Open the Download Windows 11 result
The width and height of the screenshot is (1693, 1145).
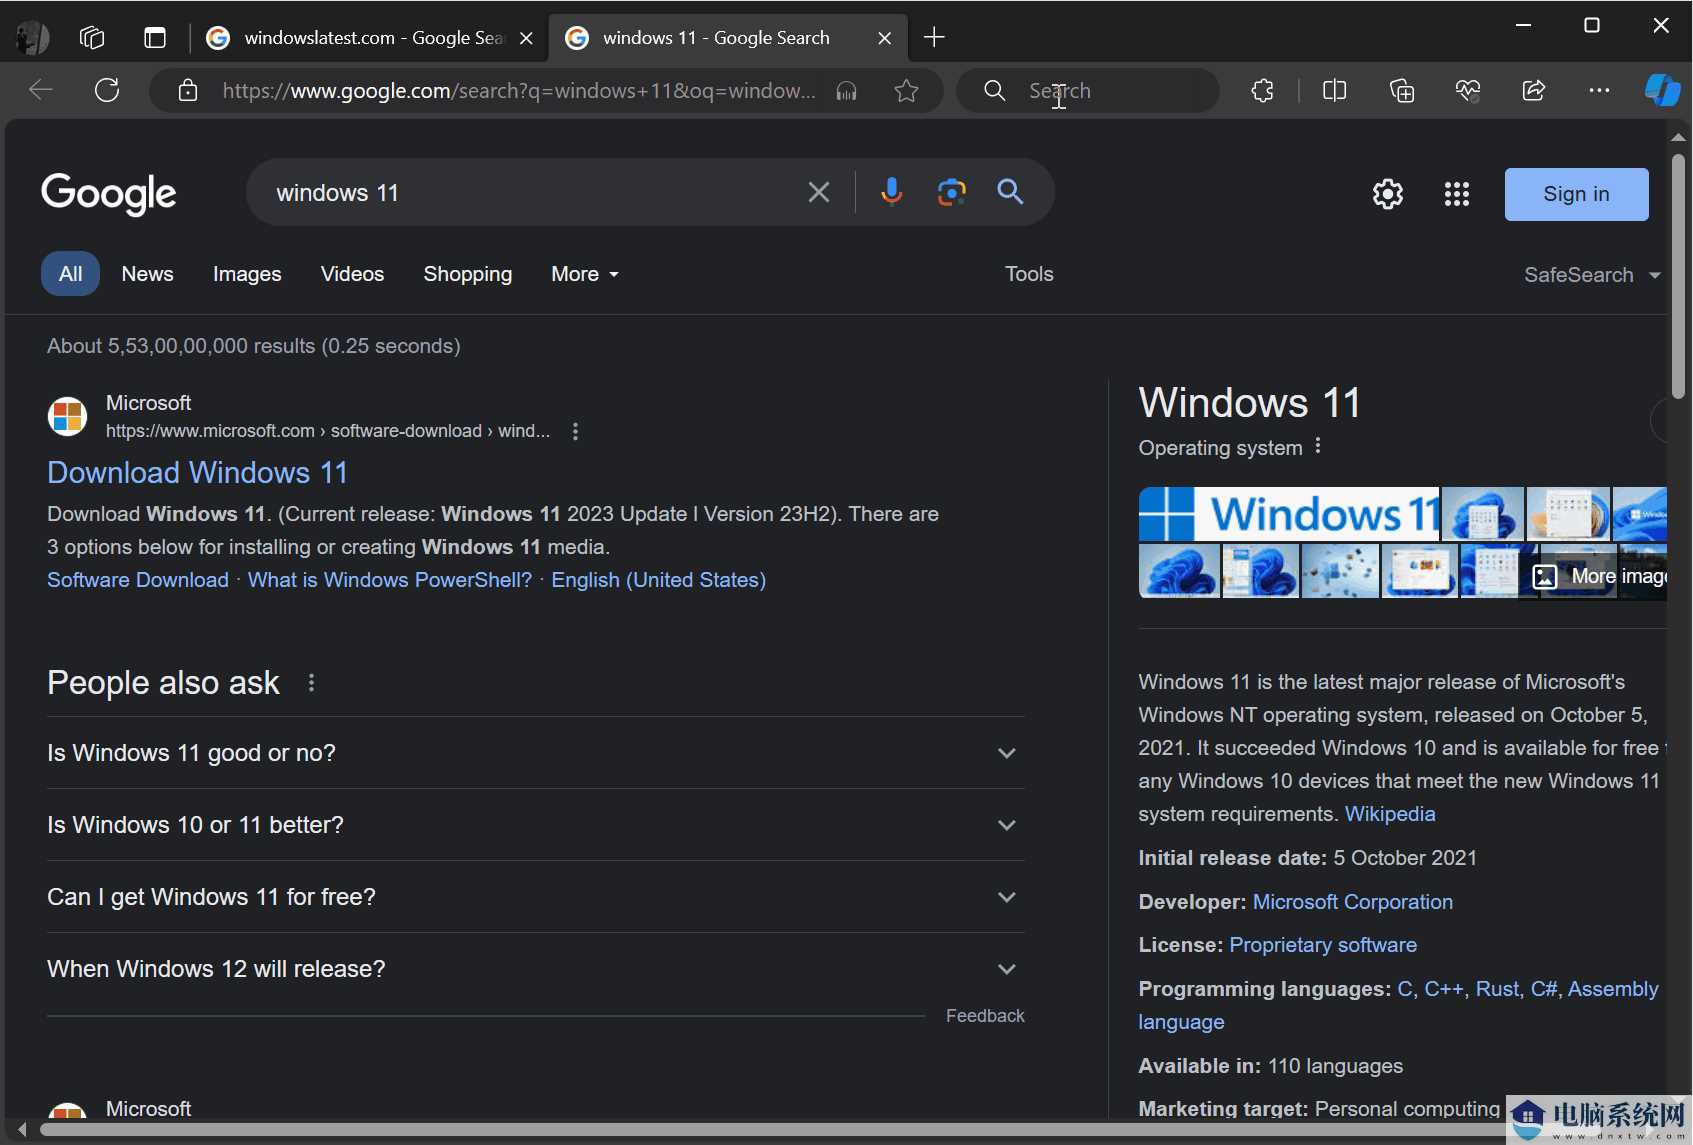(197, 472)
